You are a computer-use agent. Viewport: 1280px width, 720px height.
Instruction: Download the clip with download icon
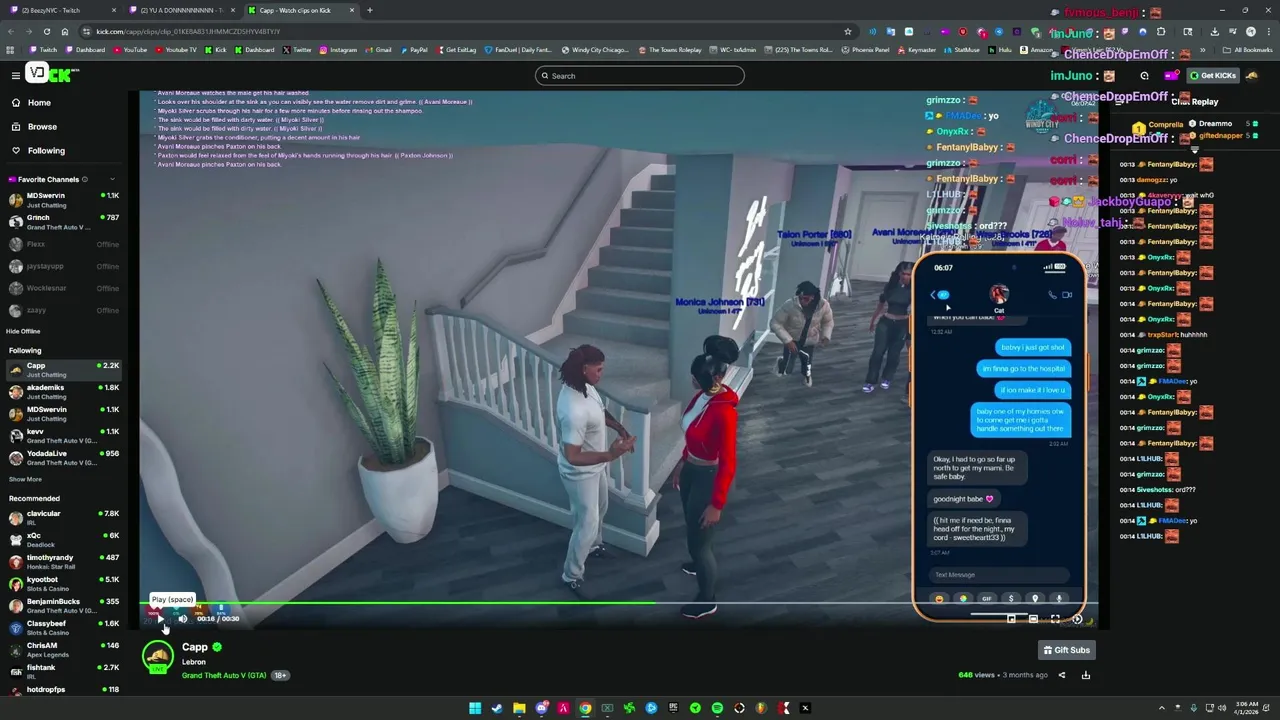1085,675
